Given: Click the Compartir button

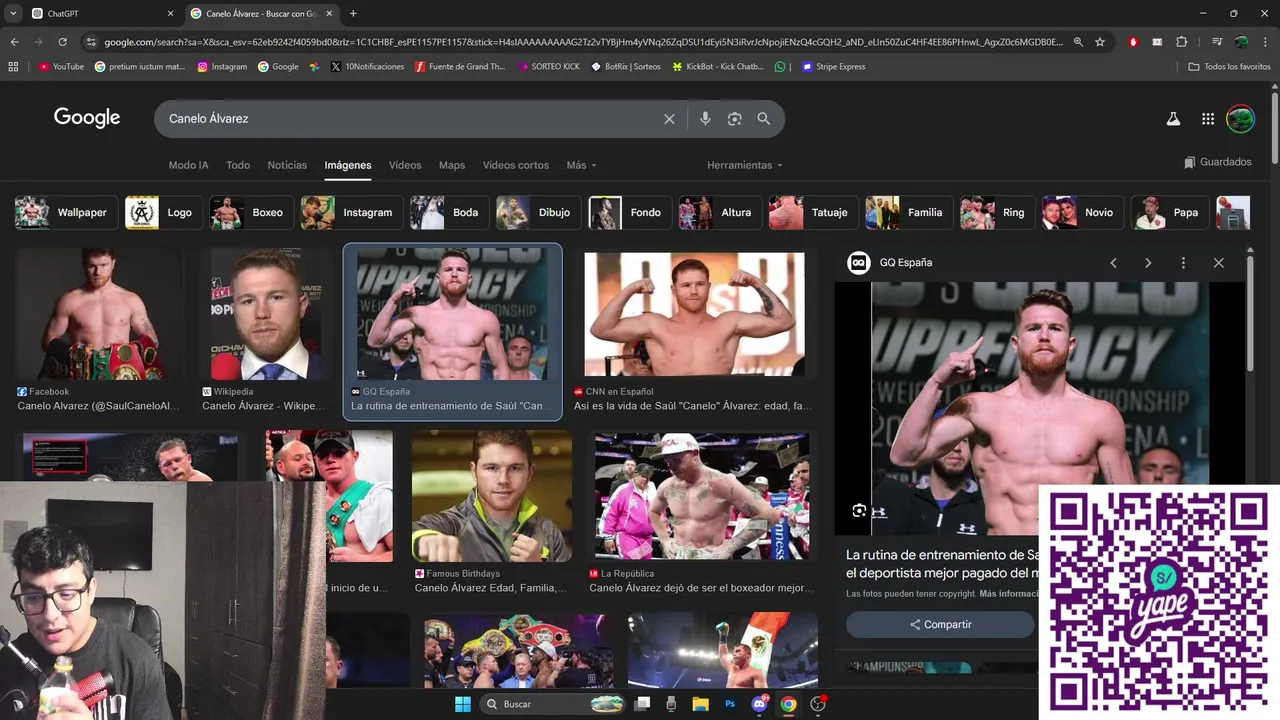Looking at the screenshot, I should 940,625.
